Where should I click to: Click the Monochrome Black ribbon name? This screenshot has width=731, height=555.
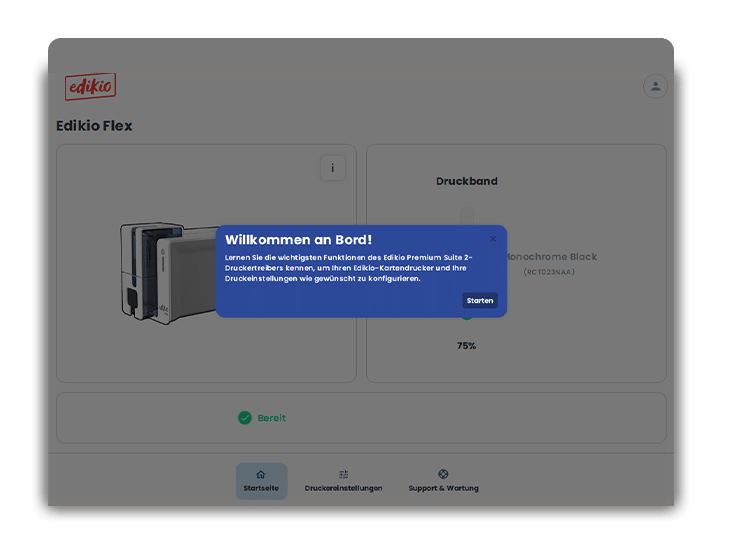(x=550, y=257)
